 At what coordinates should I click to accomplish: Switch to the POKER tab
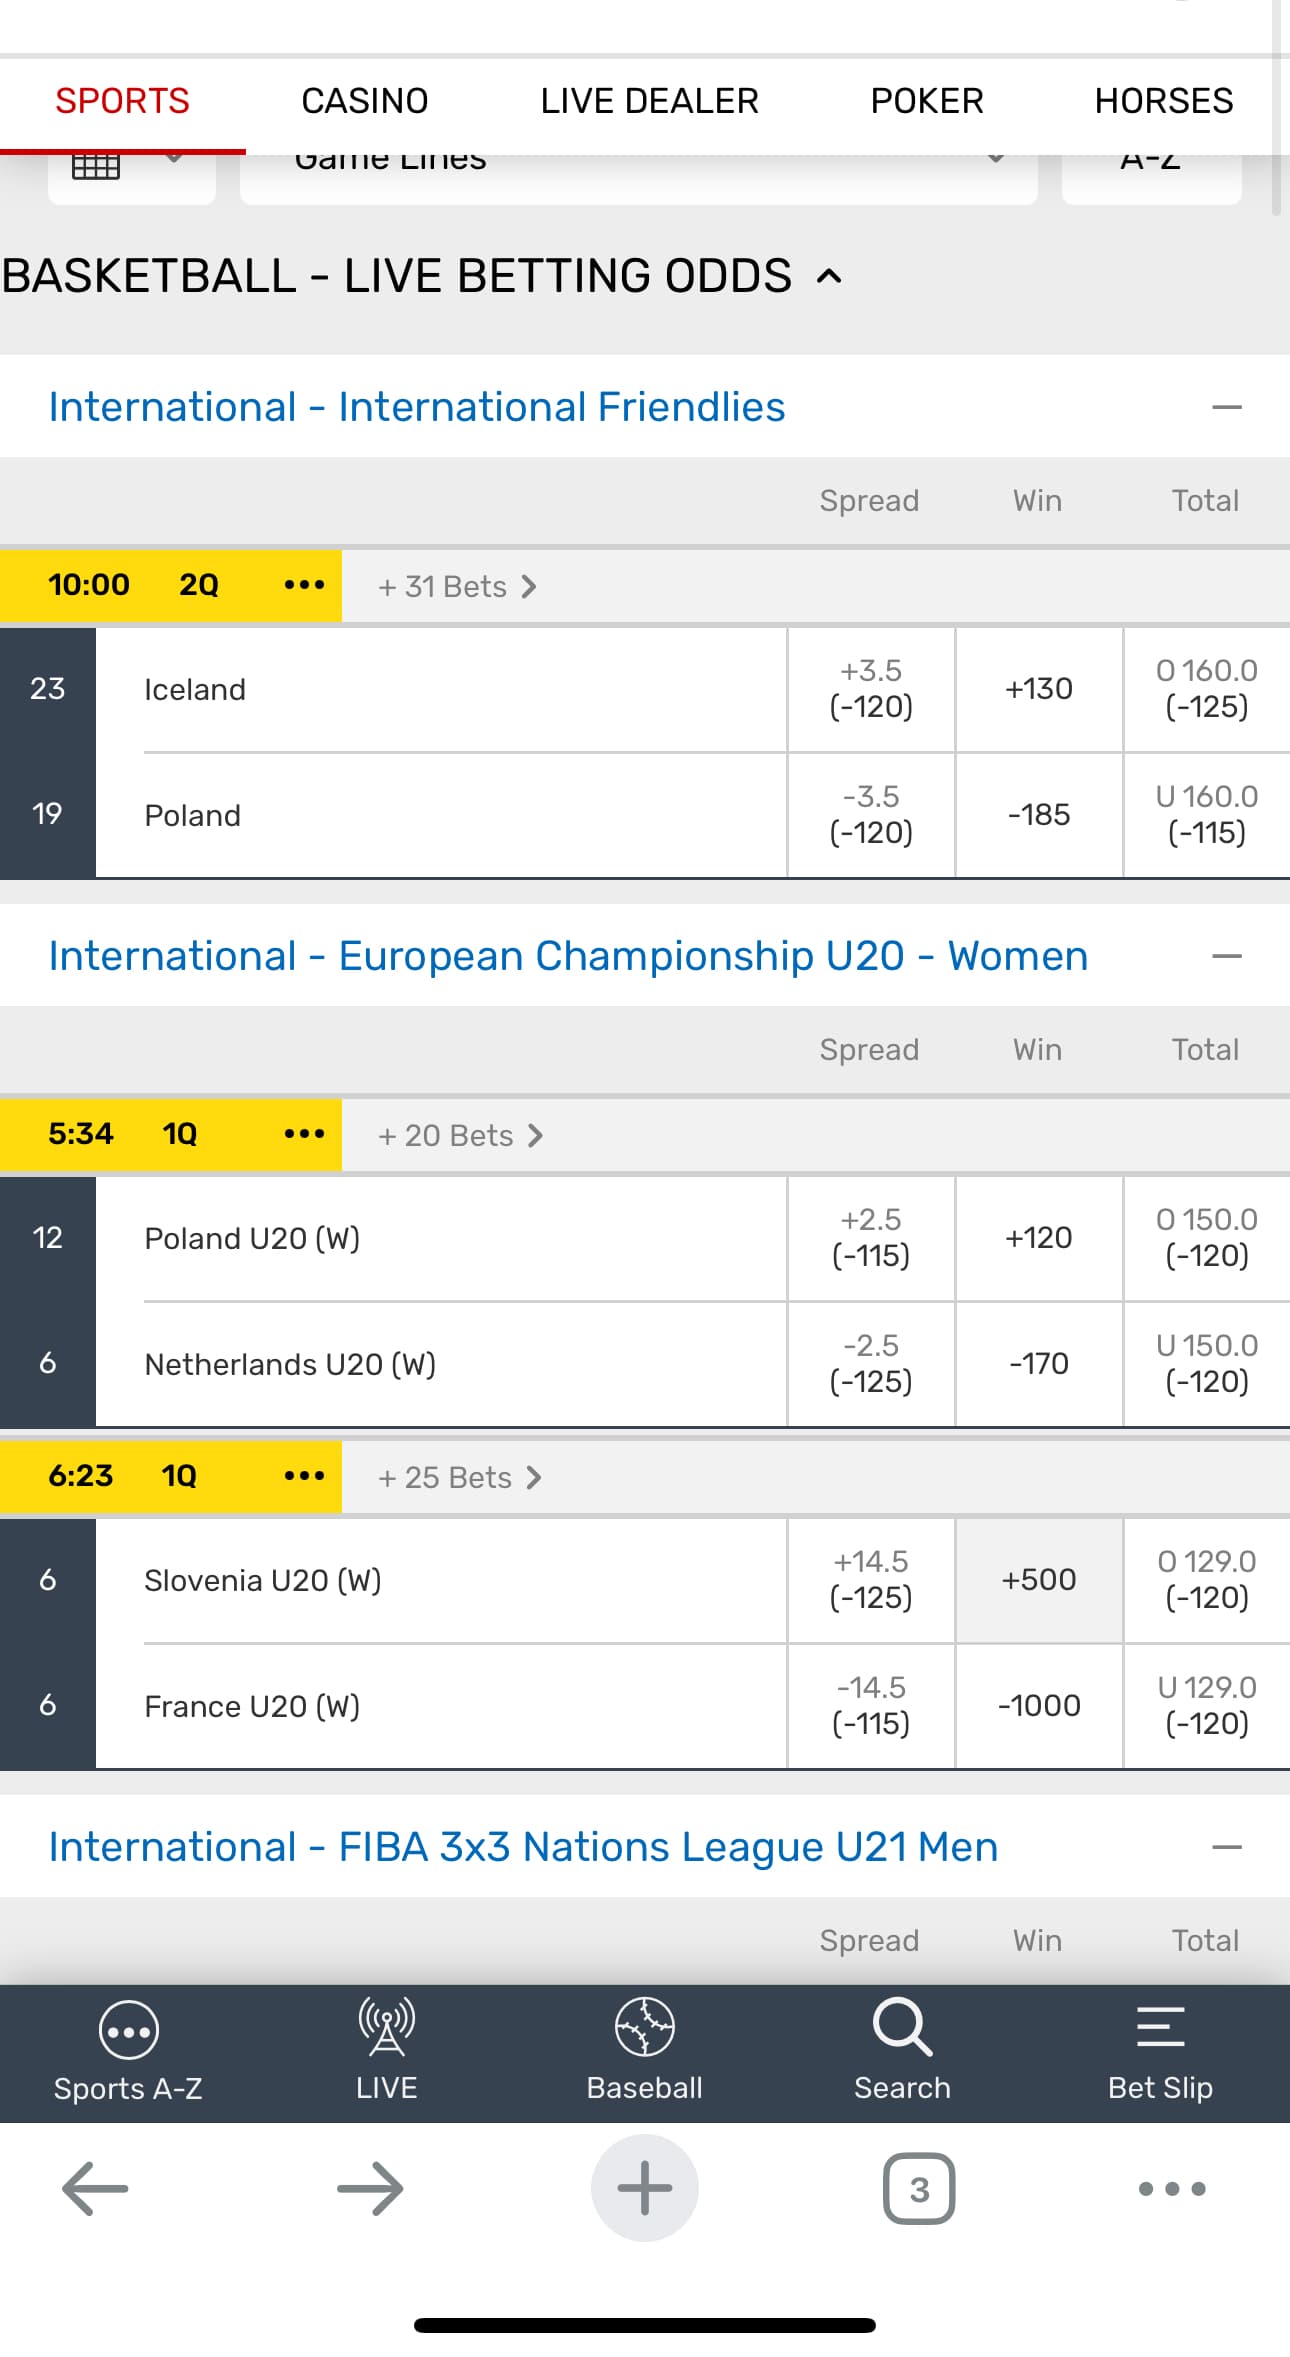point(927,101)
